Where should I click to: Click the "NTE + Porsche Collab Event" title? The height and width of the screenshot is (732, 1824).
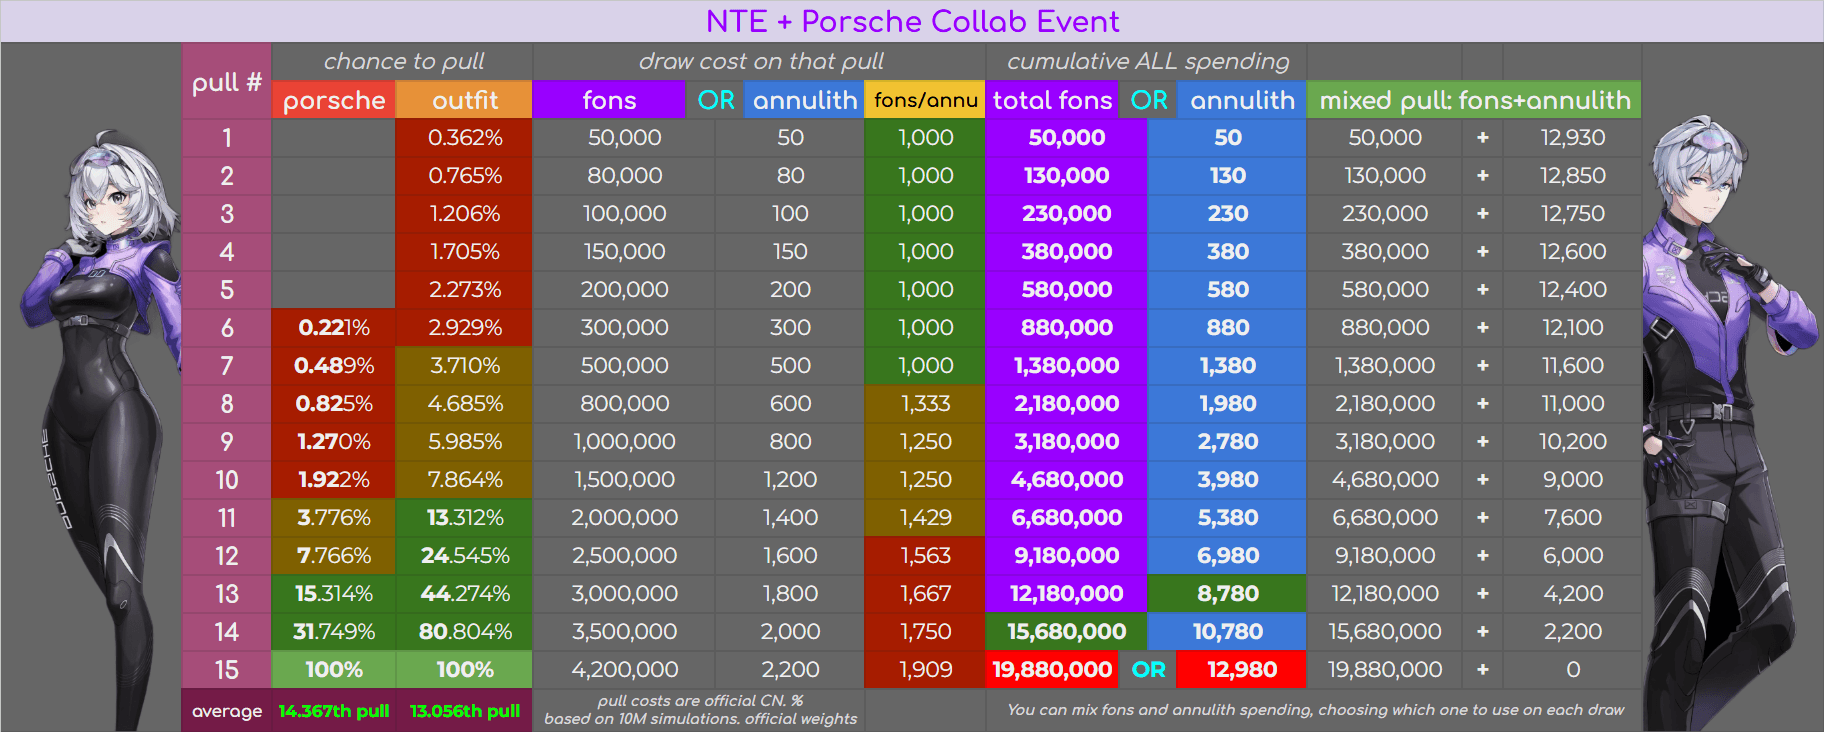click(x=912, y=21)
